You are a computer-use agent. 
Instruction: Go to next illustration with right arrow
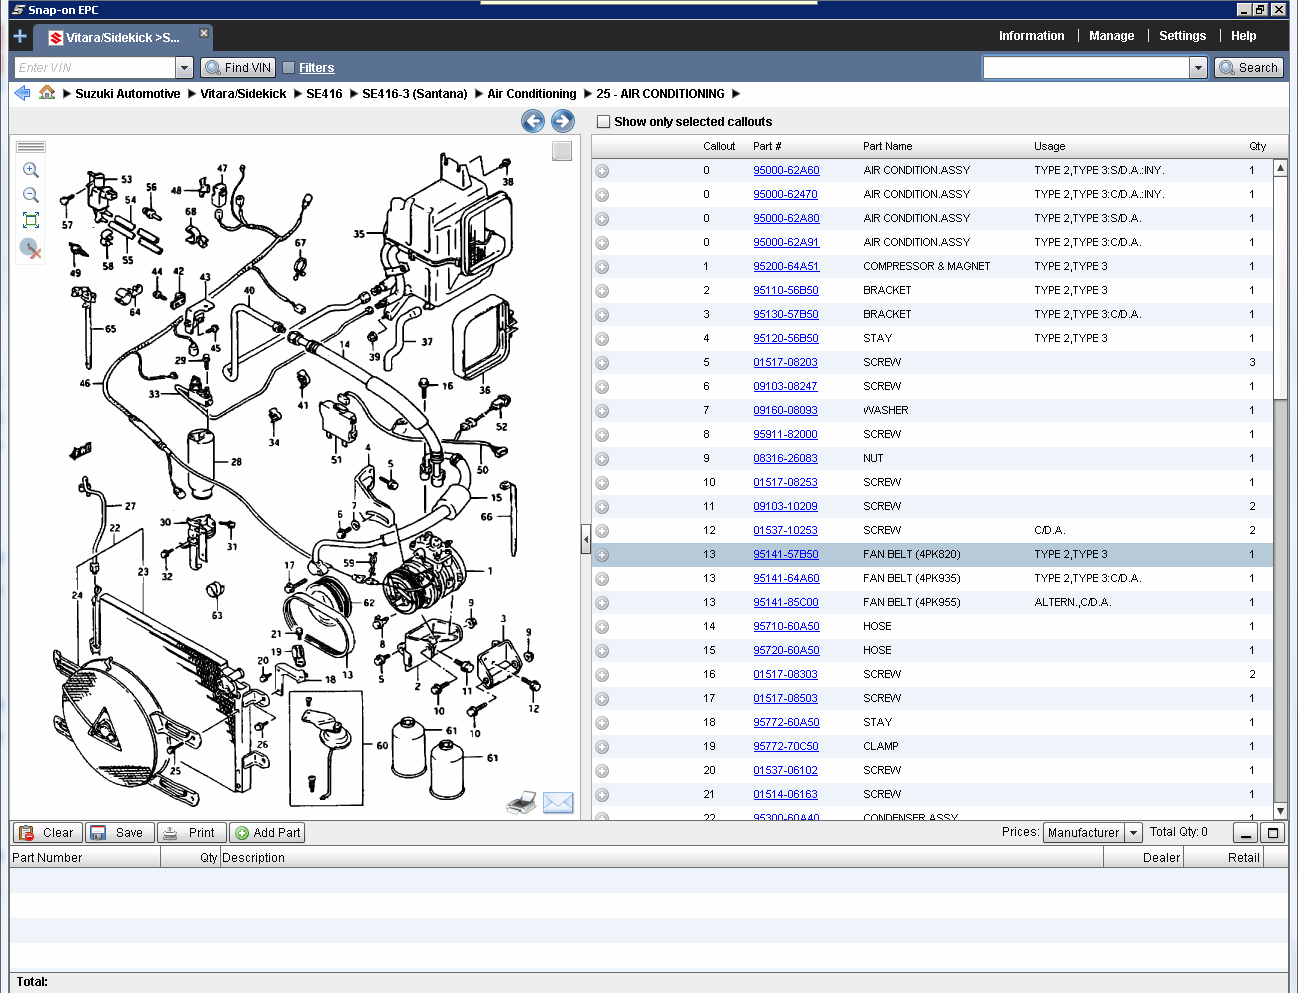click(563, 121)
